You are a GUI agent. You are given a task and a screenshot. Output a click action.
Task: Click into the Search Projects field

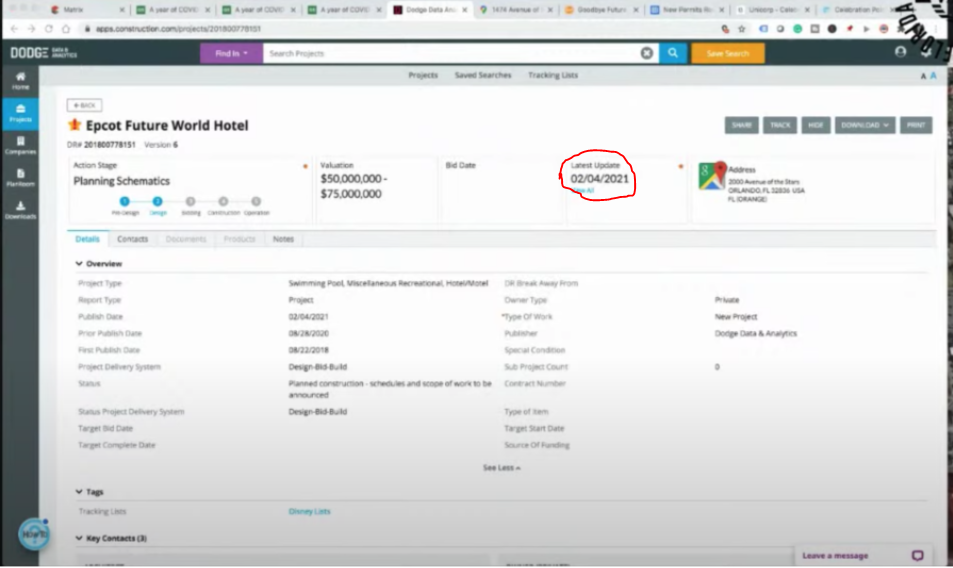point(450,53)
